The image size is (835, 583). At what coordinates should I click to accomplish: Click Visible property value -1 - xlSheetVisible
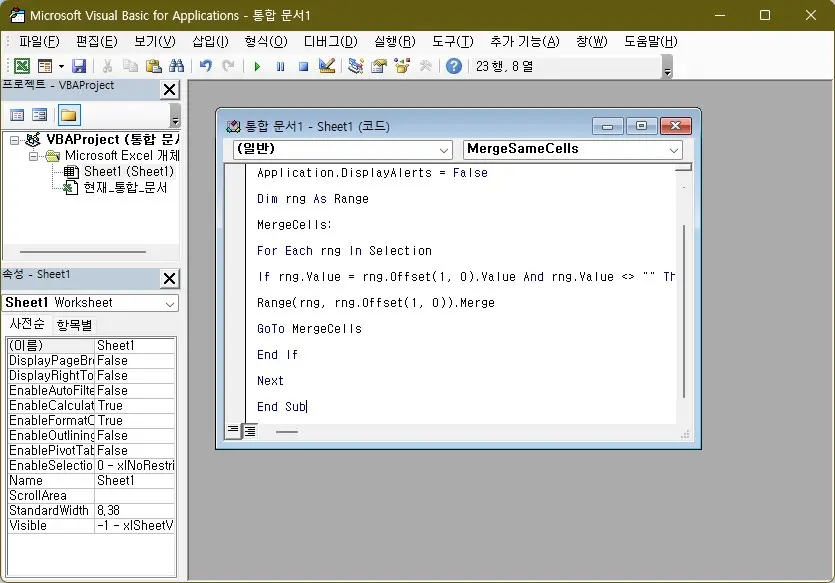(135, 525)
